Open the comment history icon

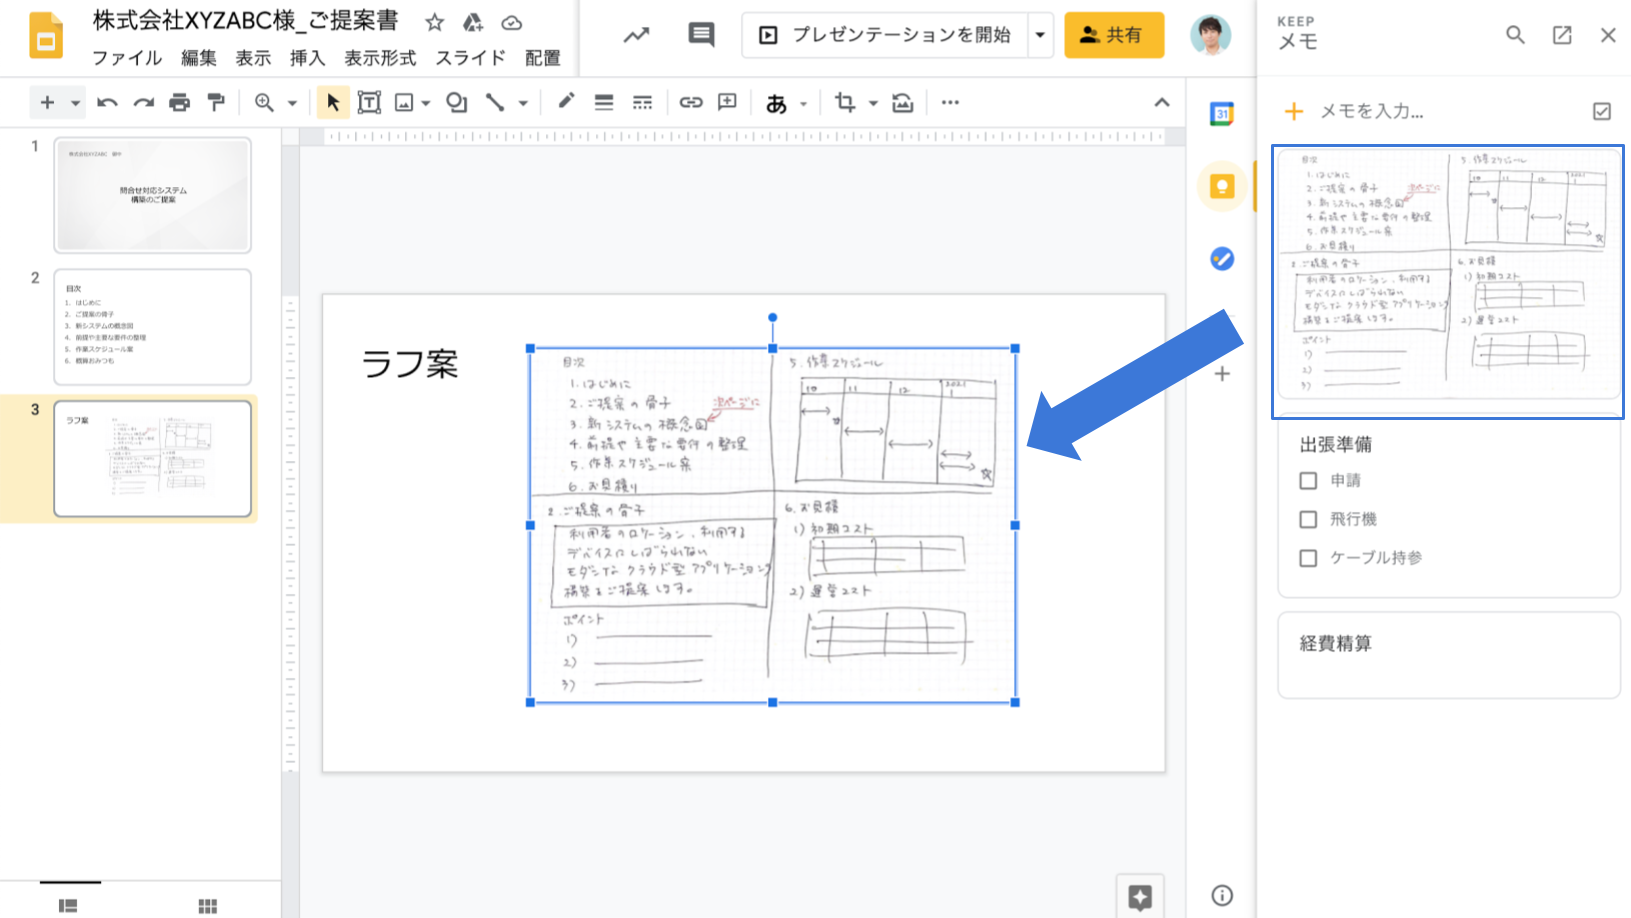701,35
